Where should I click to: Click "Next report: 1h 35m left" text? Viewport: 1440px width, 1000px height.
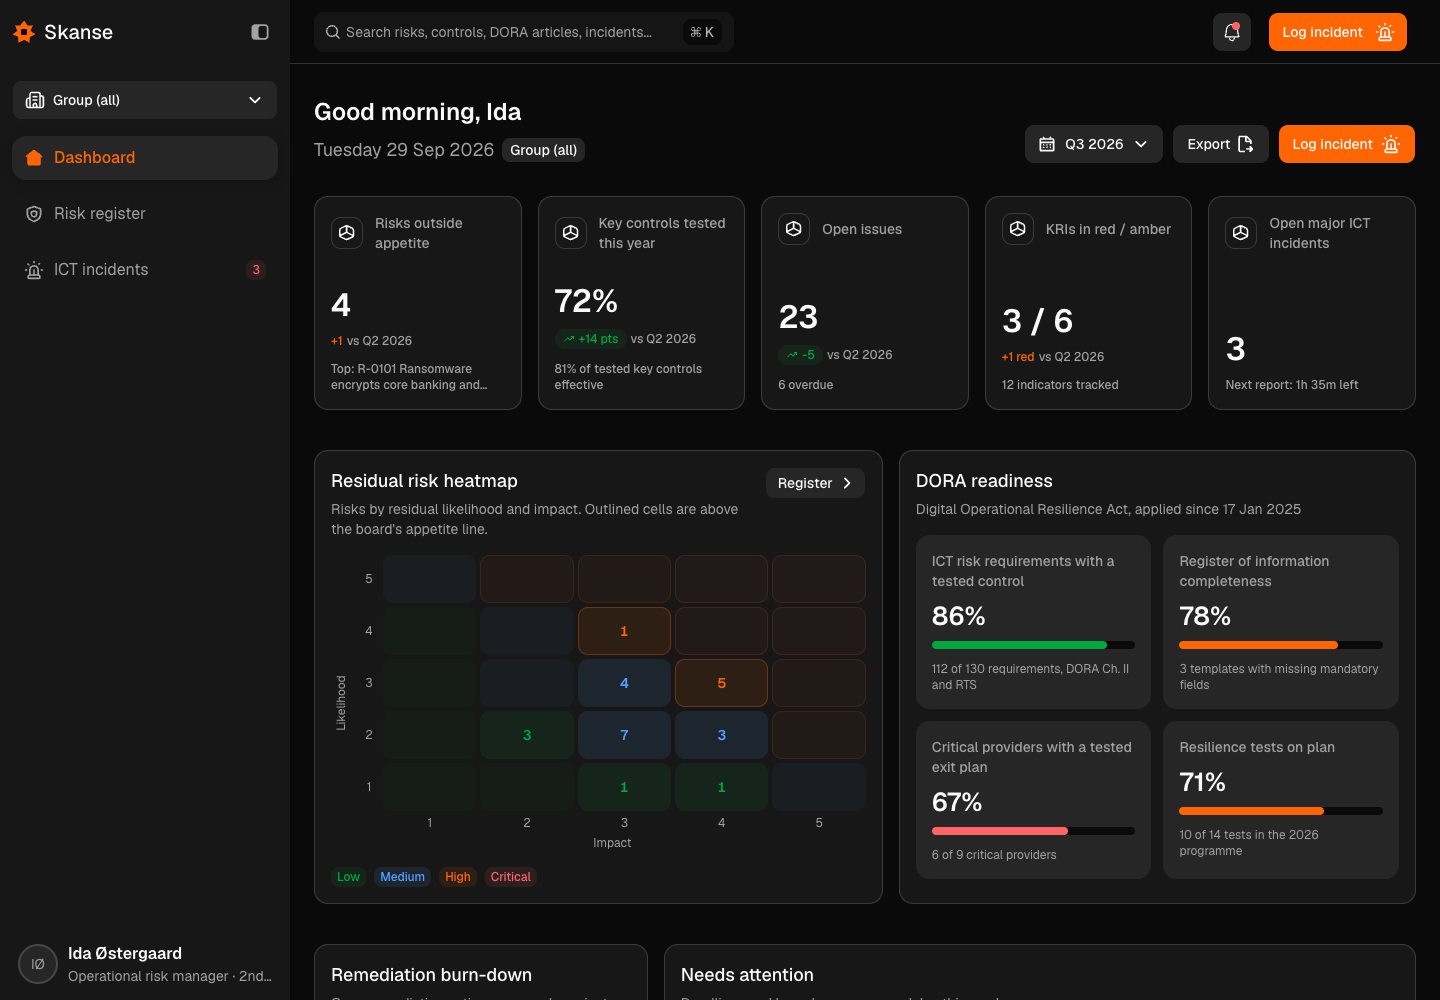[1292, 385]
